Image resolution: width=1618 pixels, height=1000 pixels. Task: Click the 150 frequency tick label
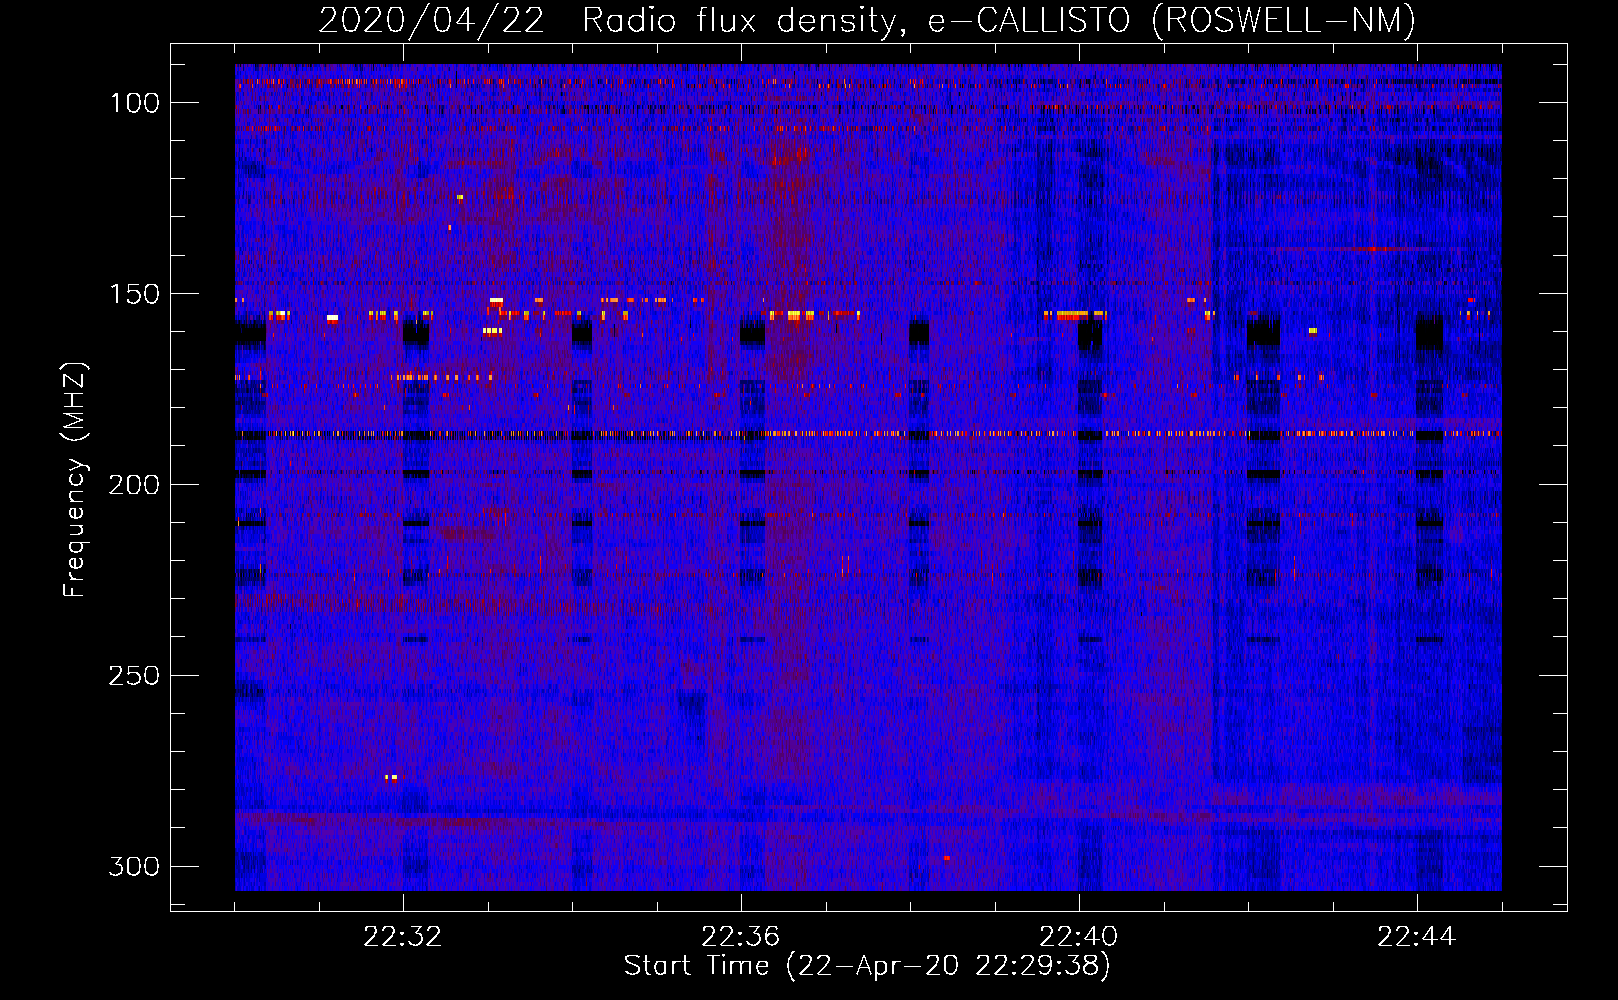(134, 294)
